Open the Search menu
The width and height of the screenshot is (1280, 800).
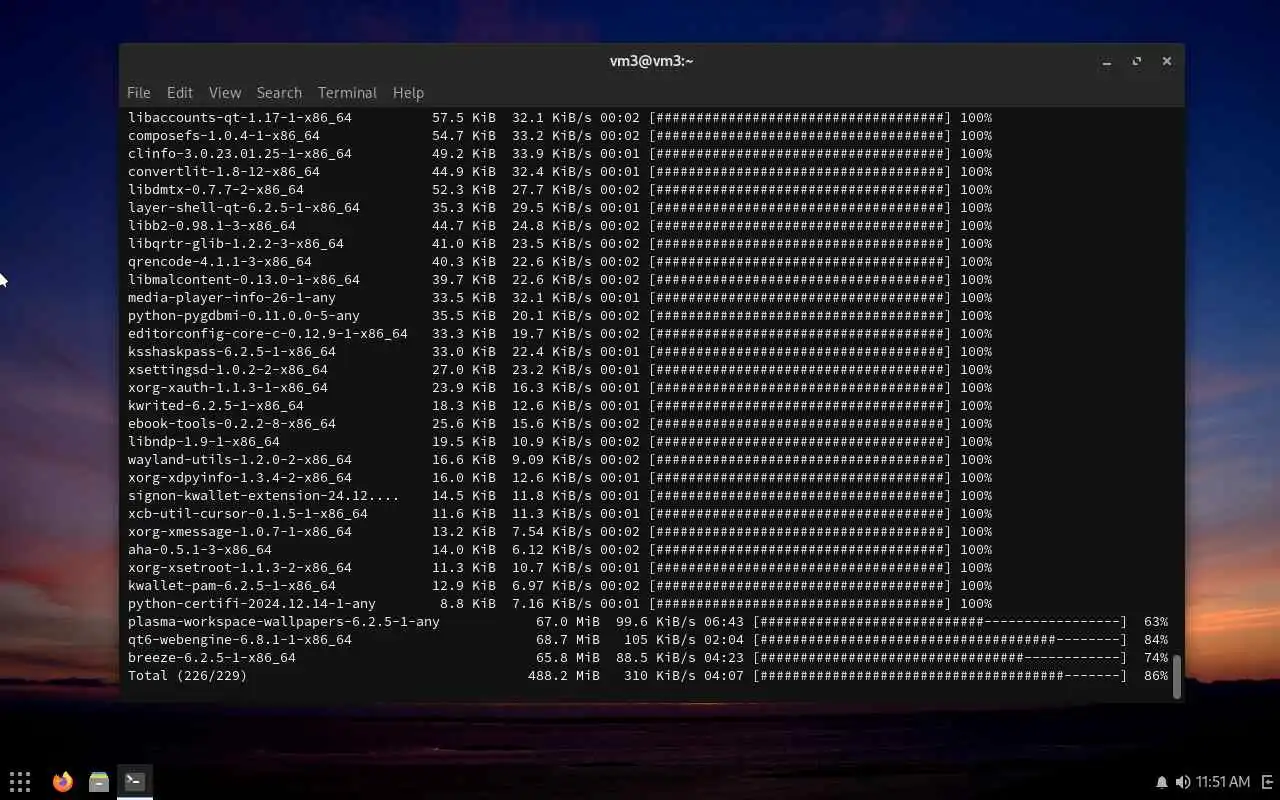click(x=279, y=92)
